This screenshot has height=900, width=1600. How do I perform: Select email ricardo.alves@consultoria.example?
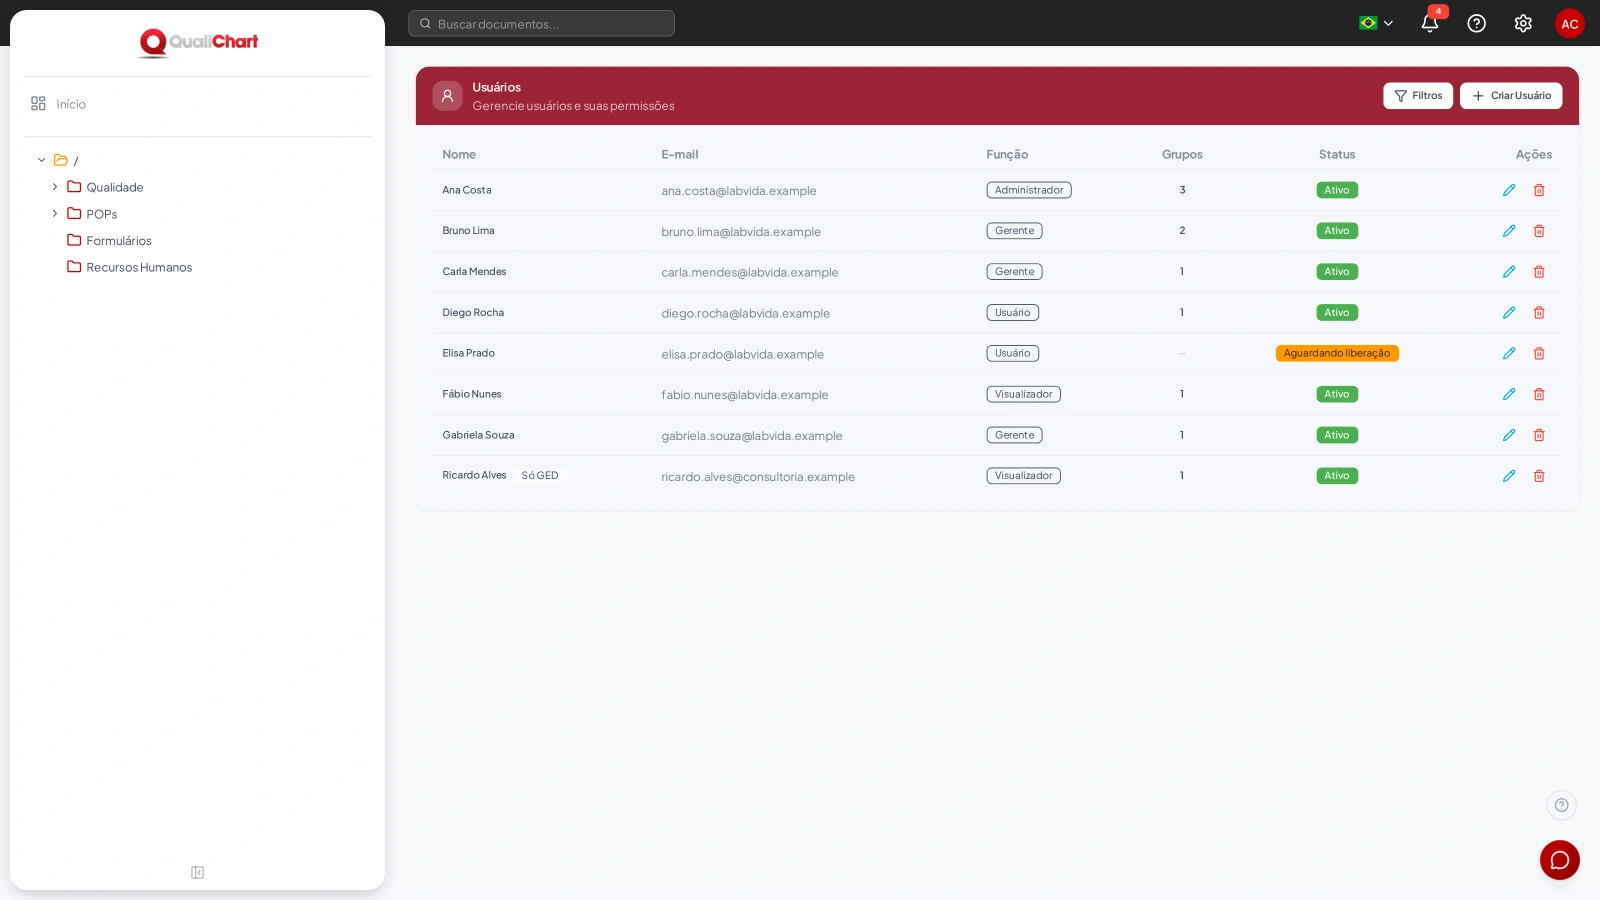pos(758,477)
